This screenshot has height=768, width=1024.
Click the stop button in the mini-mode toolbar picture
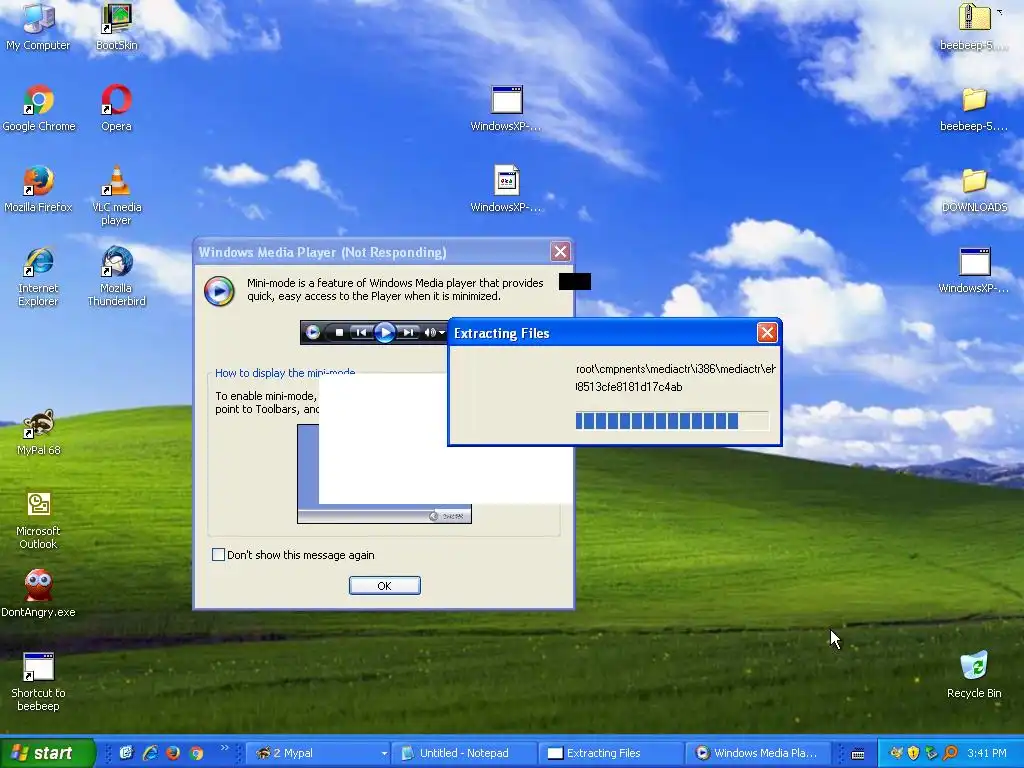coord(339,332)
